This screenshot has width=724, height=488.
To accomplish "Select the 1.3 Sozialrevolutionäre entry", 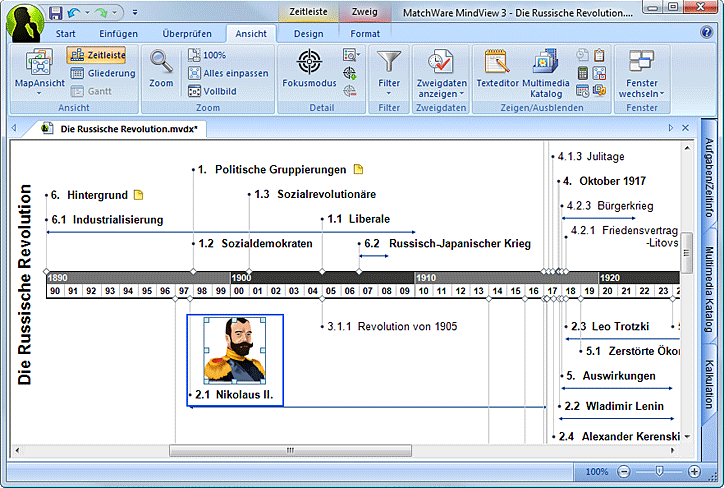I will pos(314,194).
